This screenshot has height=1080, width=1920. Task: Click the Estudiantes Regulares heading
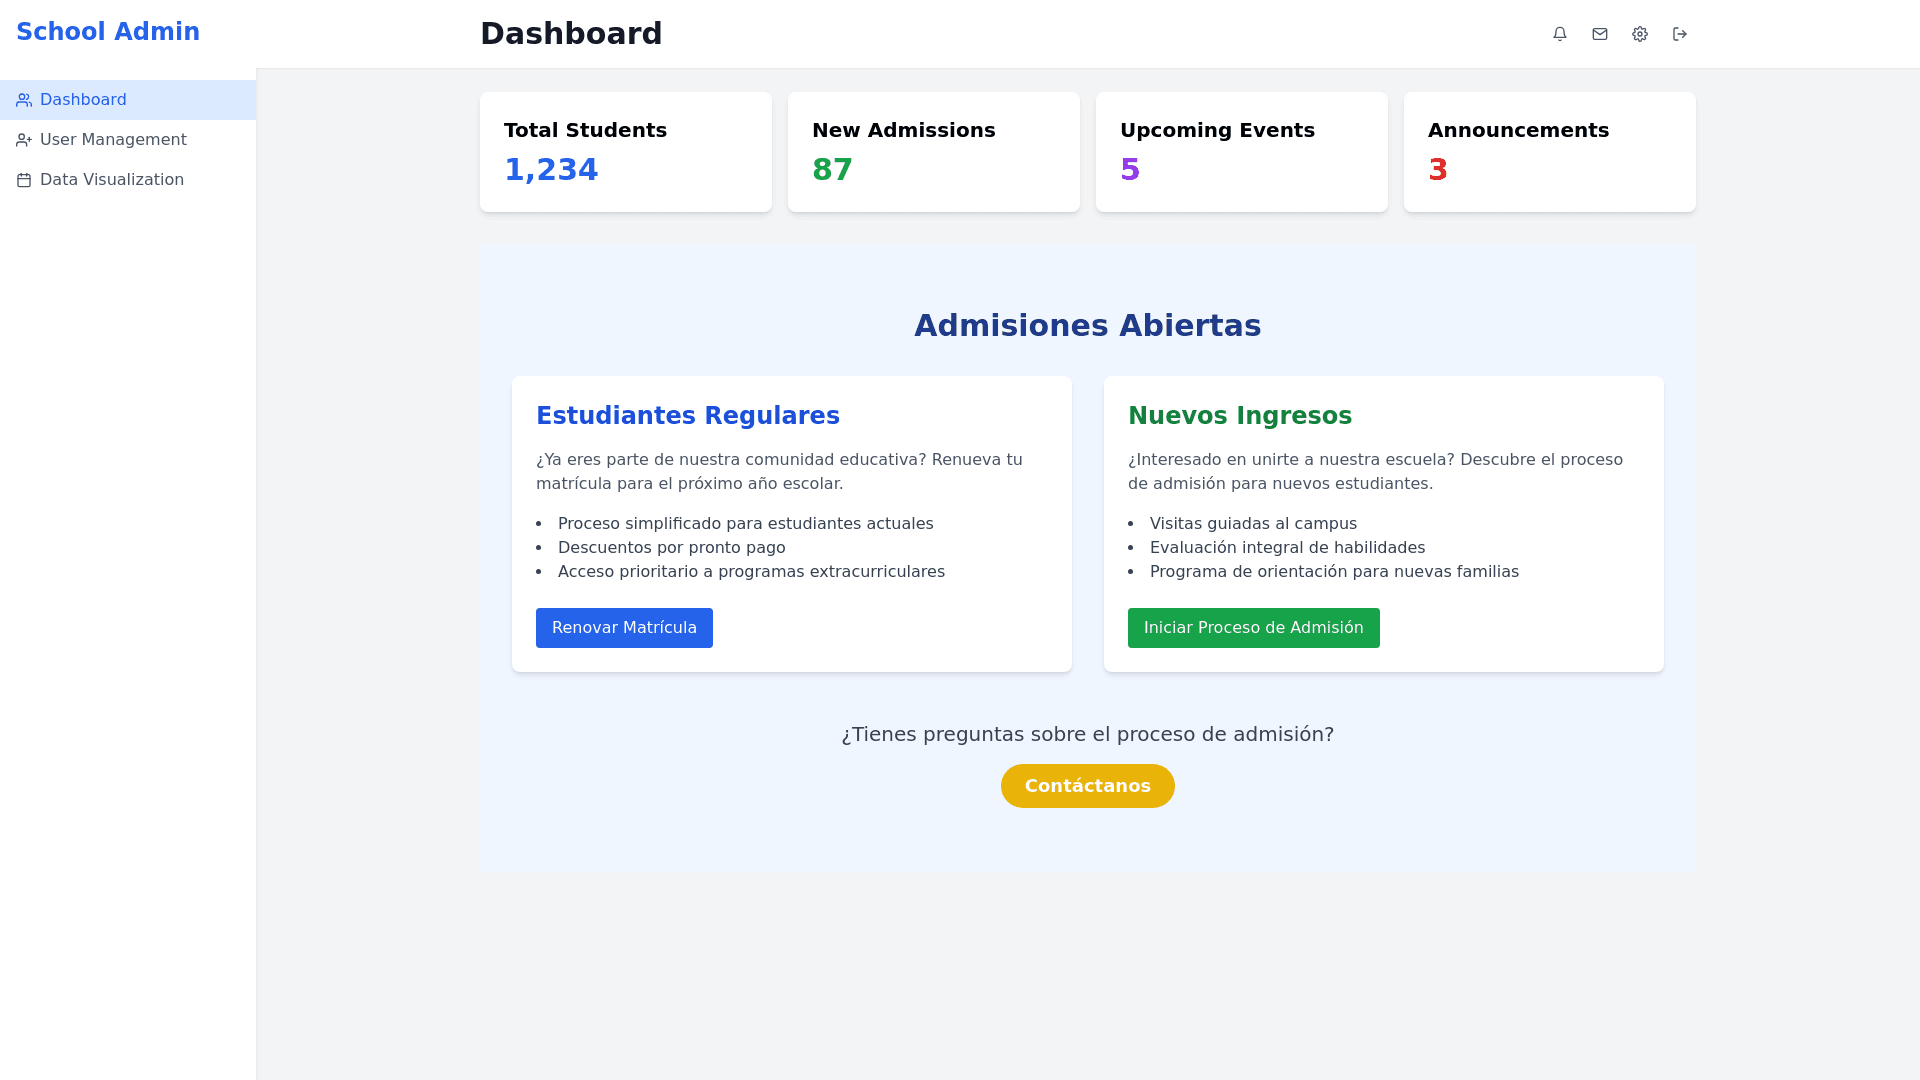[x=688, y=416]
